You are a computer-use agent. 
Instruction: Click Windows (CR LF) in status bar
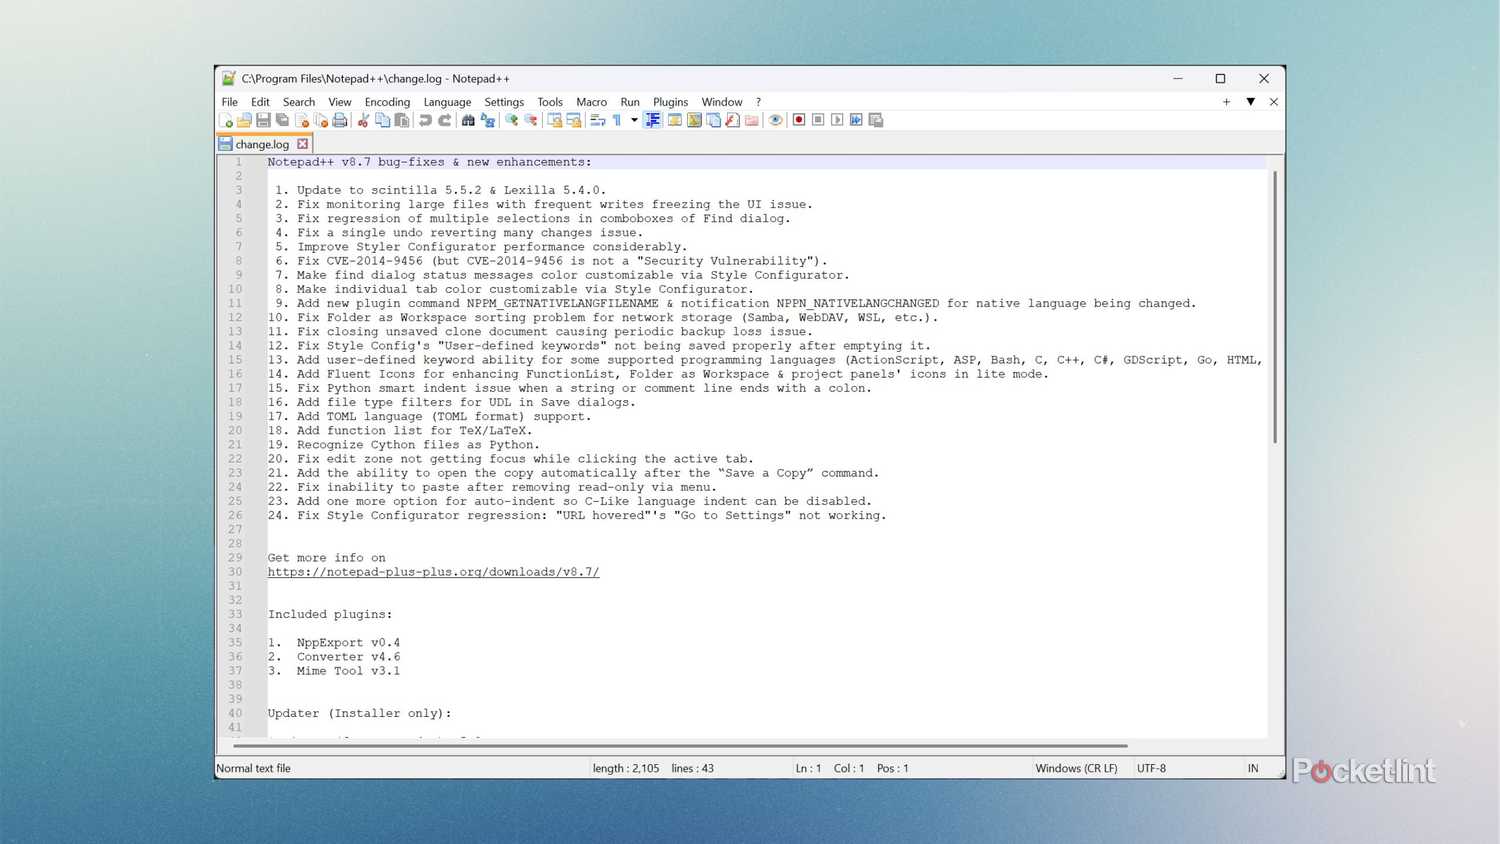[1076, 768]
